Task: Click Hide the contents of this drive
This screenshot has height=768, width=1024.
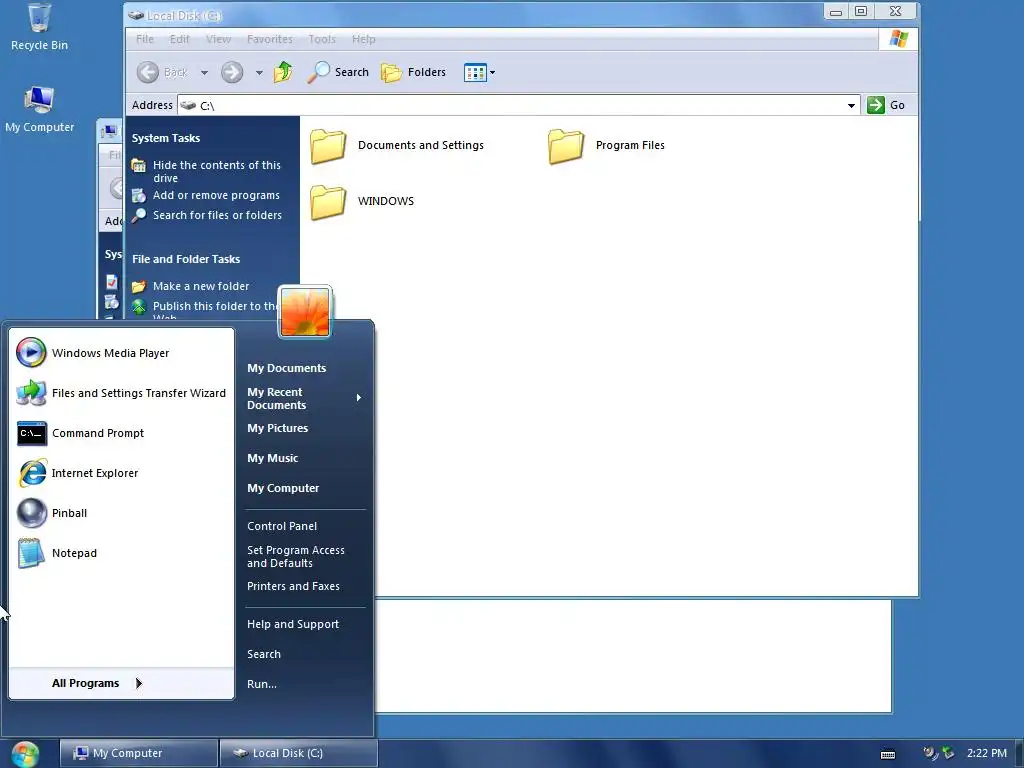Action: [x=206, y=171]
